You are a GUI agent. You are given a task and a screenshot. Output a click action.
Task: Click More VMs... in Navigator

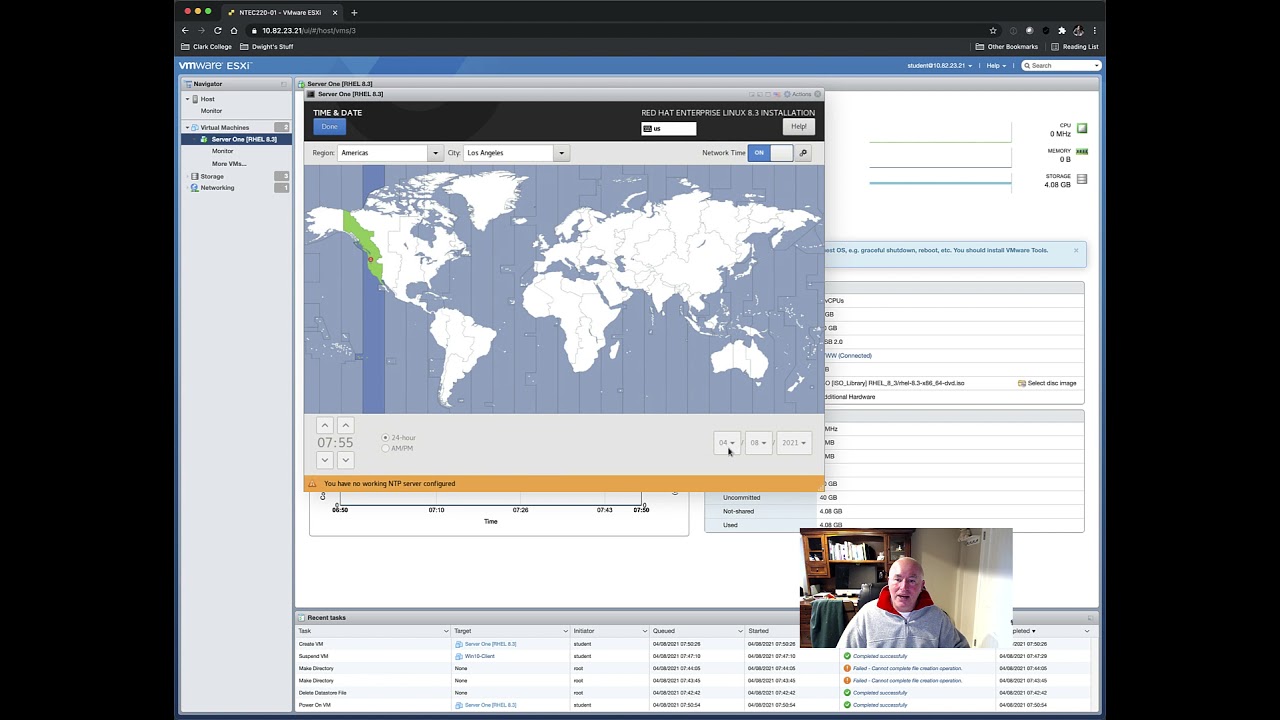(x=228, y=163)
